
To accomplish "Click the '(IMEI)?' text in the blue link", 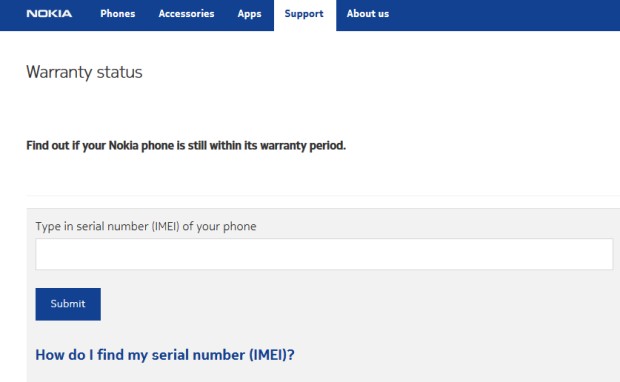I will [x=271, y=355].
